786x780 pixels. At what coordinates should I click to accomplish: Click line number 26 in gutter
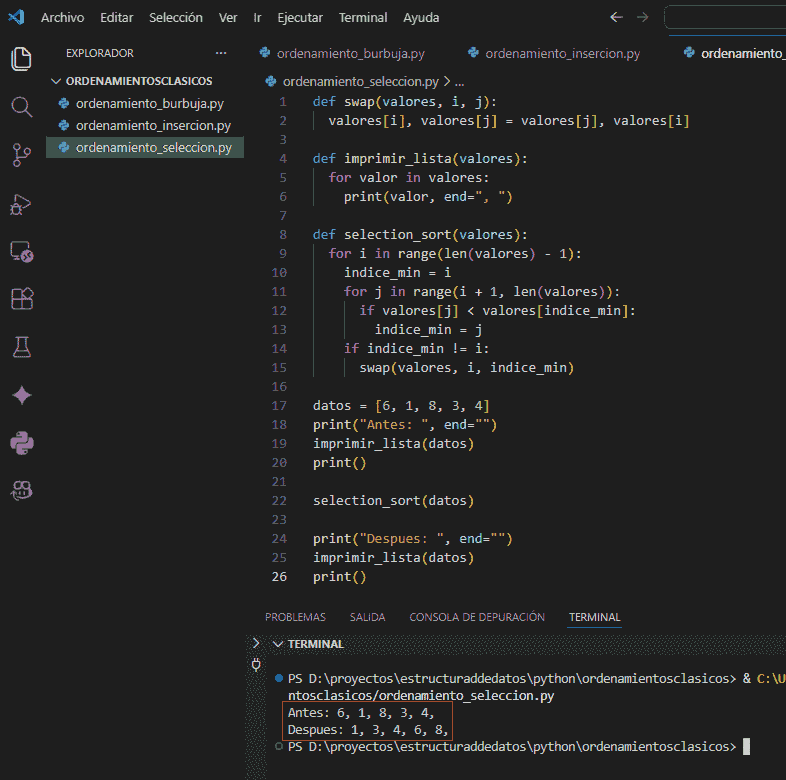279,576
